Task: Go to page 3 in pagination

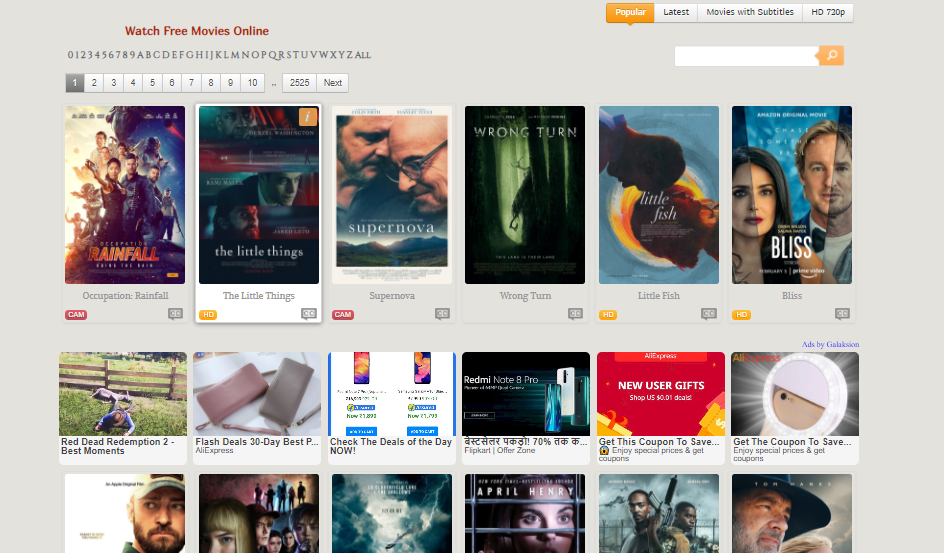Action: pyautogui.click(x=113, y=83)
